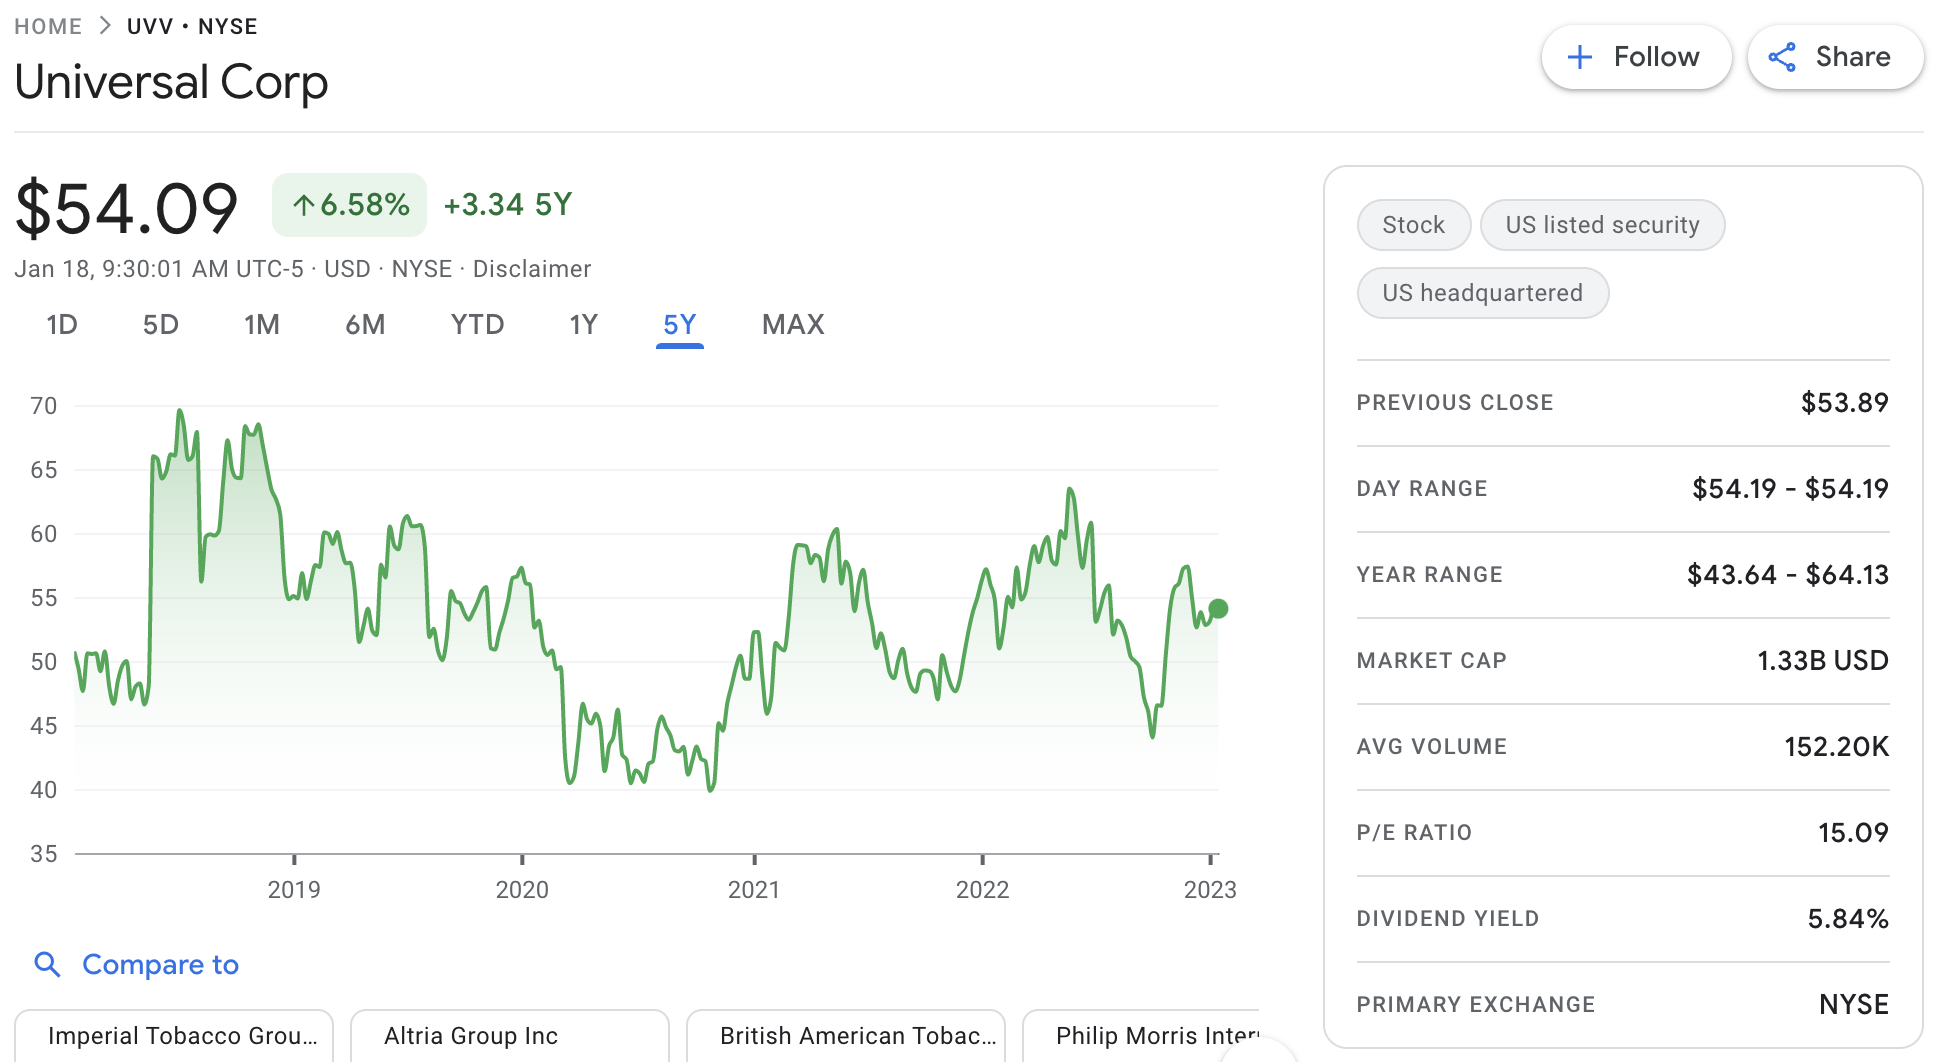Click the P/E Ratio value 15.09
The width and height of the screenshot is (1934, 1062).
1853,833
